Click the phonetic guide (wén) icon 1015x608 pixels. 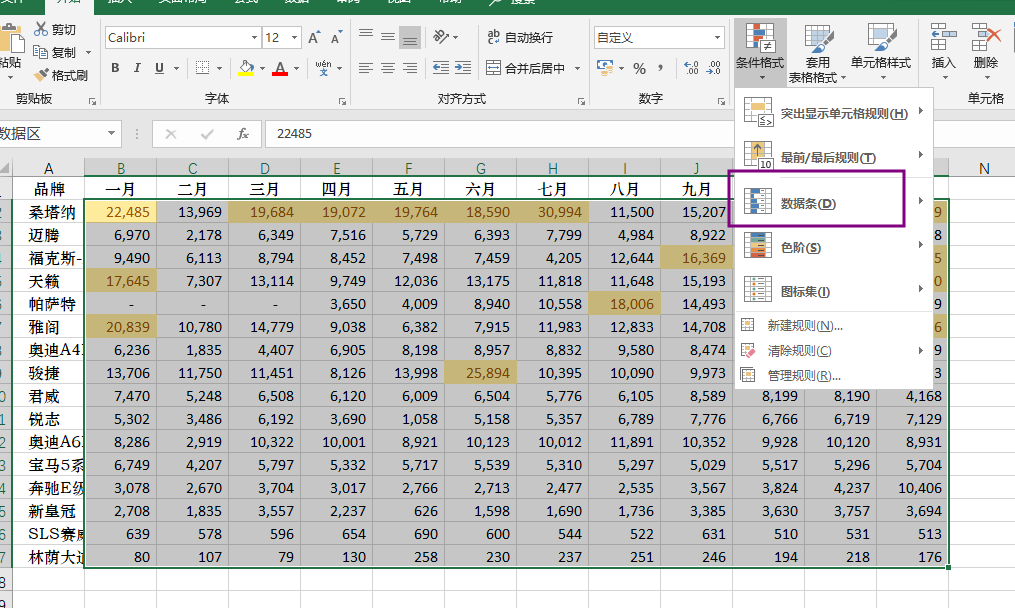pyautogui.click(x=323, y=68)
